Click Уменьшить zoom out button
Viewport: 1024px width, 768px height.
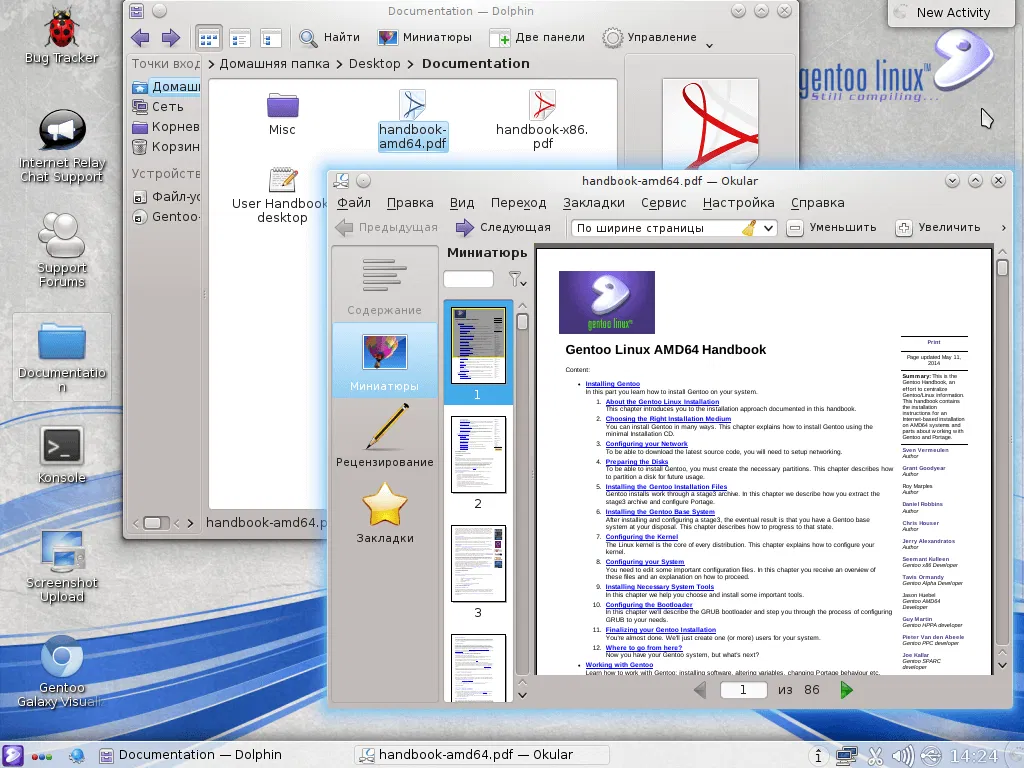(x=832, y=227)
